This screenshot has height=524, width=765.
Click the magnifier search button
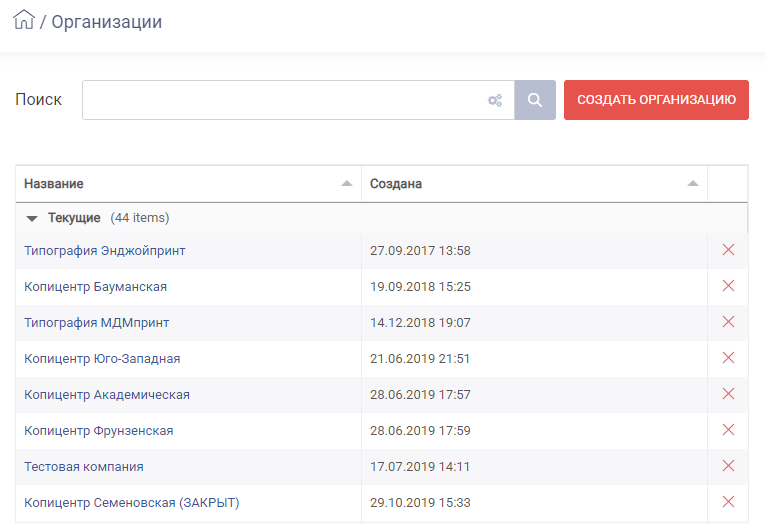click(535, 100)
